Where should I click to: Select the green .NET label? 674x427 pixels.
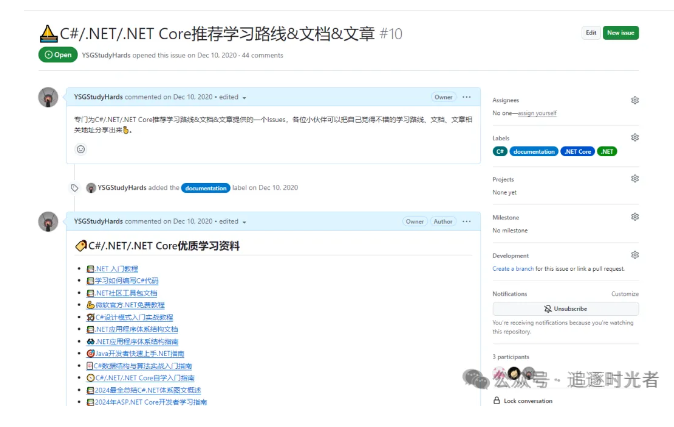607,151
